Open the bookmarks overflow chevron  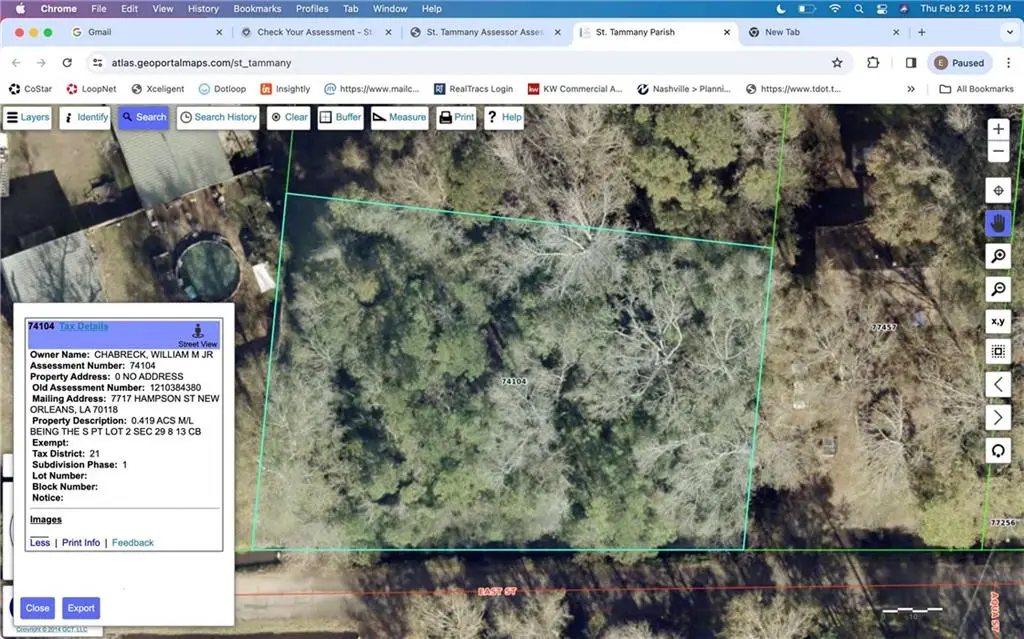[911, 88]
